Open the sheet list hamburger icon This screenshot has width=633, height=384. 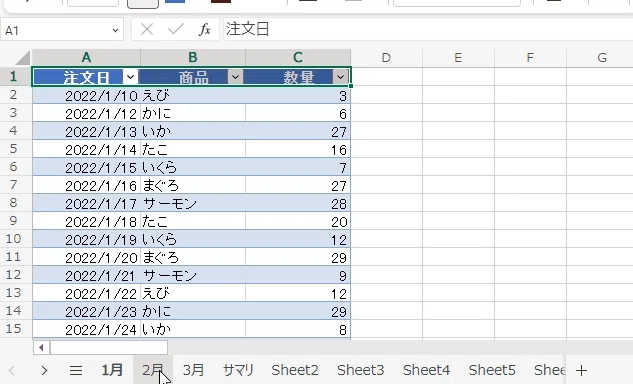76,370
